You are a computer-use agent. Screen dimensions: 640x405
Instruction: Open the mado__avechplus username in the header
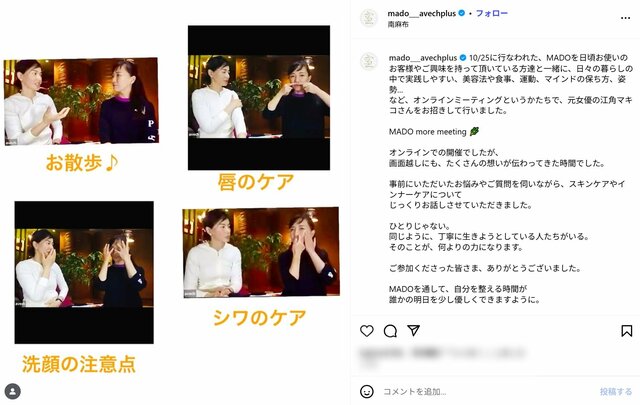(x=422, y=13)
